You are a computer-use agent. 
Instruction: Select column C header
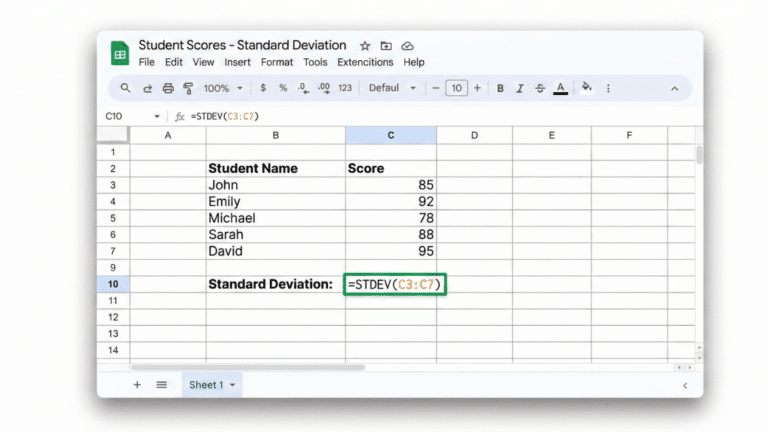pyautogui.click(x=391, y=135)
